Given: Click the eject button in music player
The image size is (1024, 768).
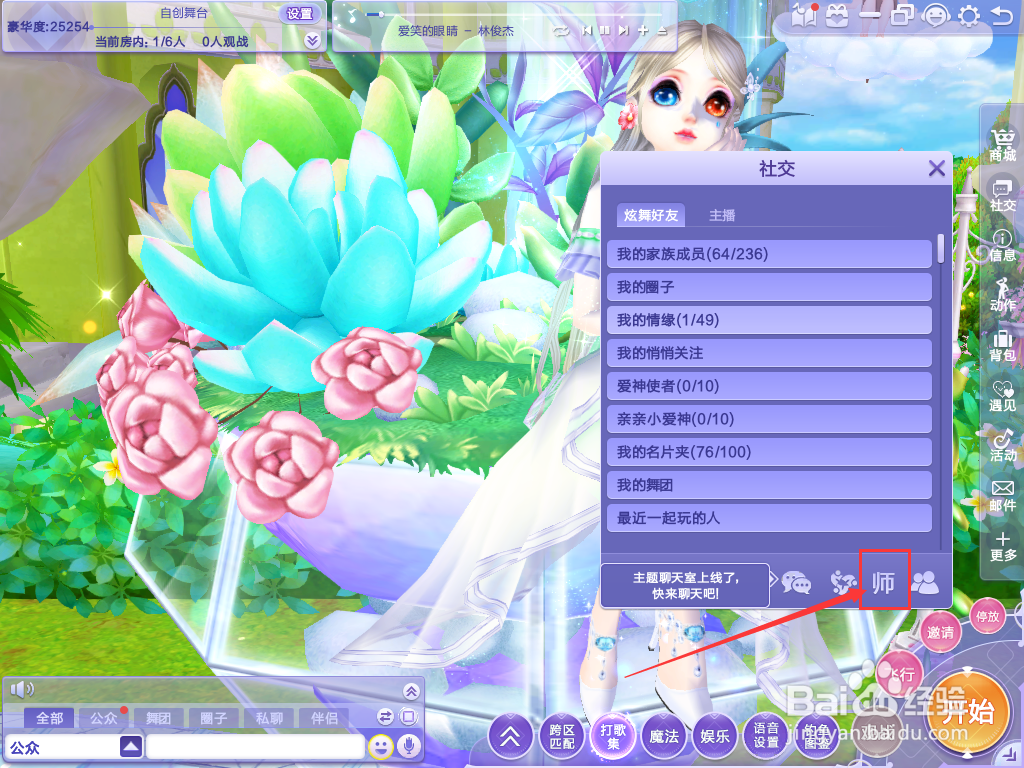Looking at the screenshot, I should [x=662, y=30].
